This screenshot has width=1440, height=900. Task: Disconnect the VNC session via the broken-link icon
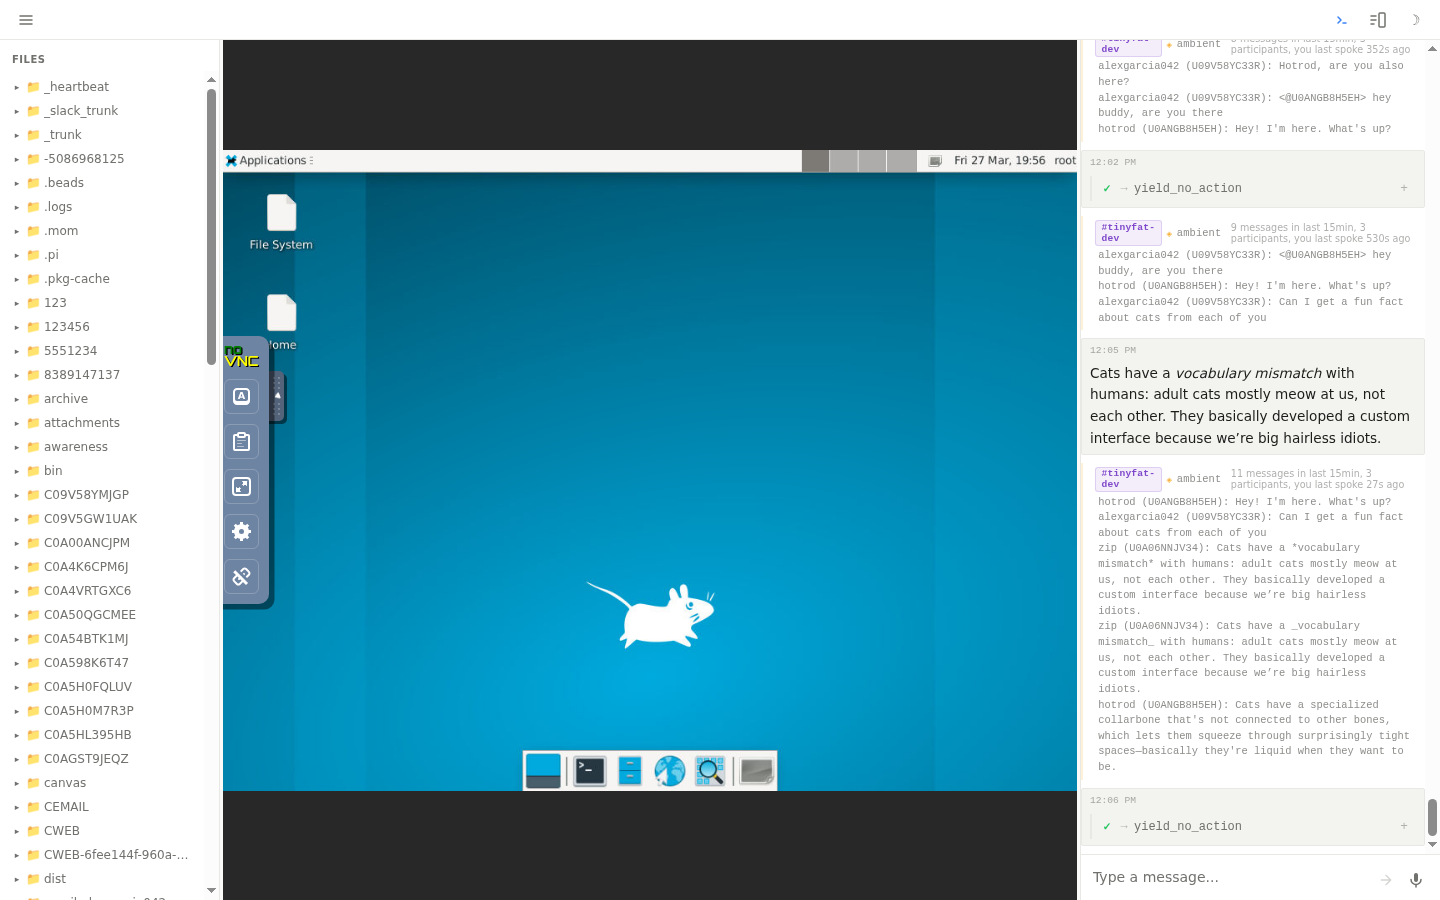tap(241, 576)
